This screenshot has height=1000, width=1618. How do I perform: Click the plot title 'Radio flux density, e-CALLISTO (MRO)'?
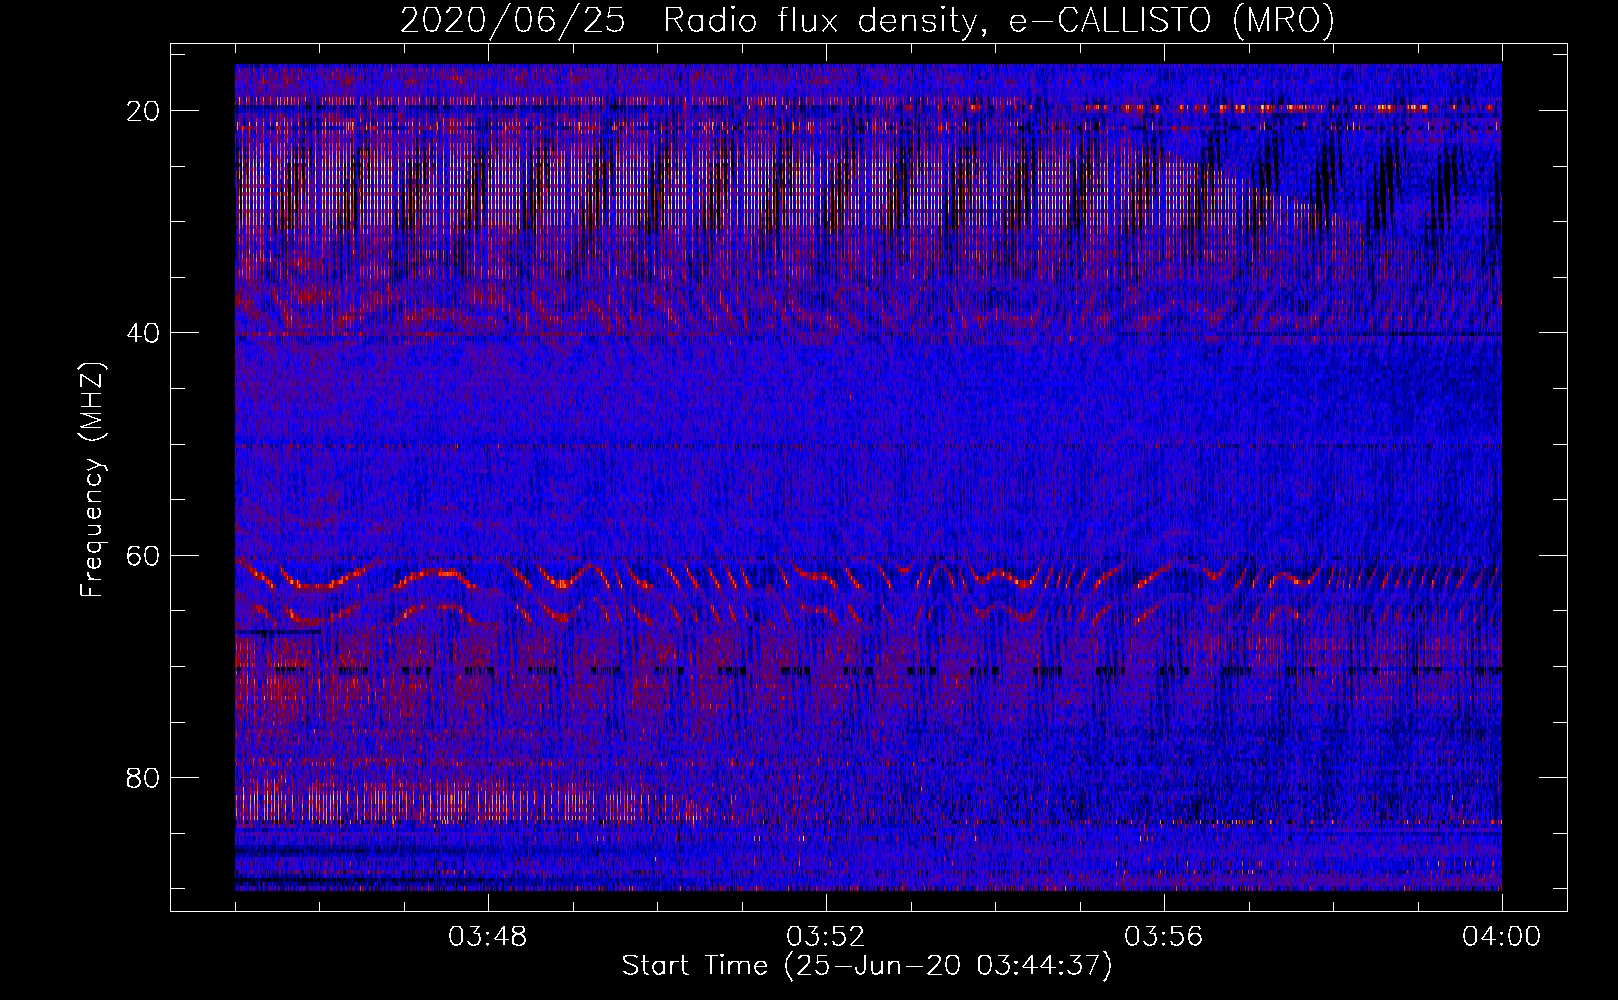click(998, 21)
